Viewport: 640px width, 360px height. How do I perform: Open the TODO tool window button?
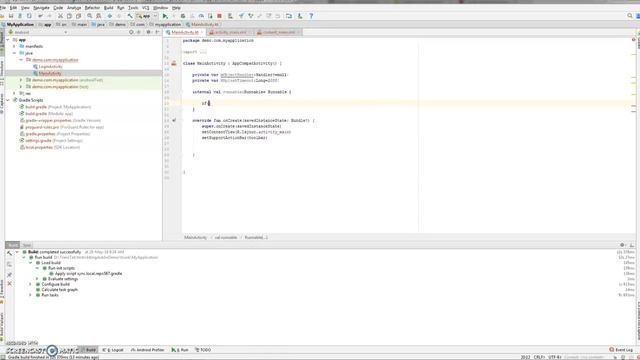(x=203, y=350)
